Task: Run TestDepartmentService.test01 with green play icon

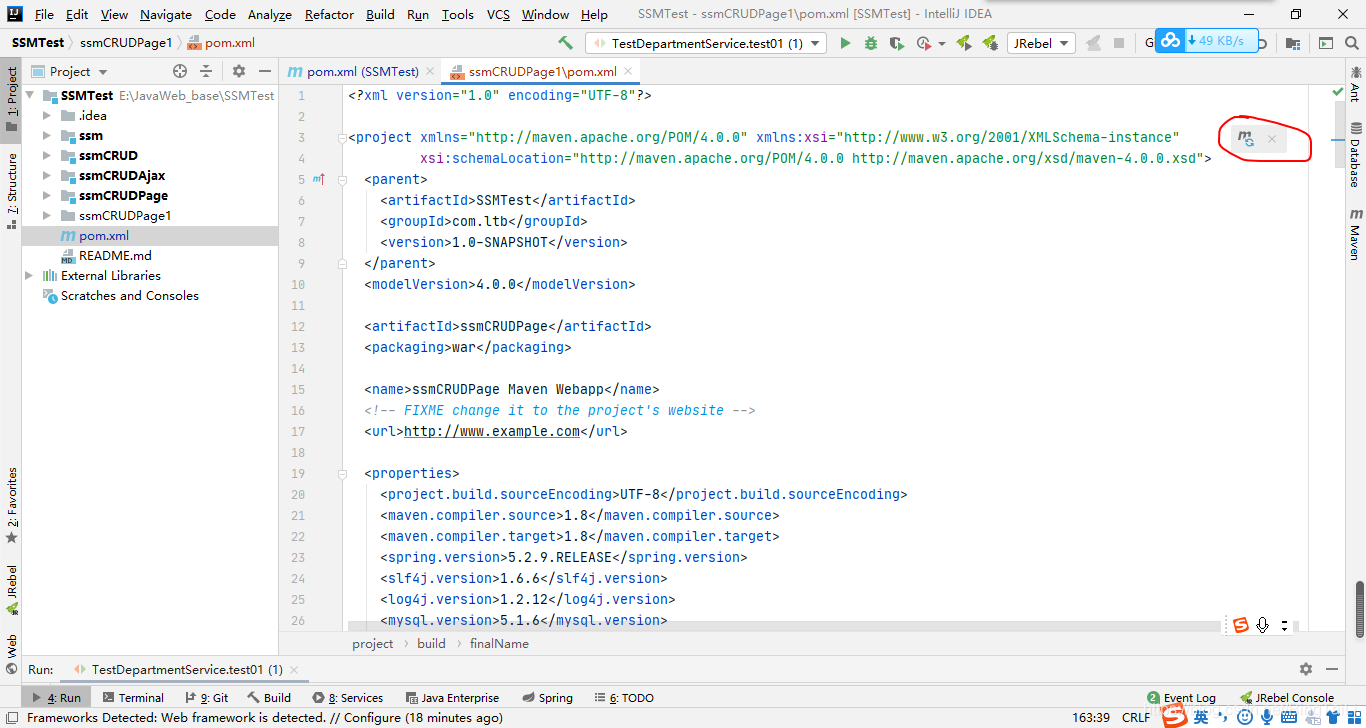Action: [x=845, y=43]
